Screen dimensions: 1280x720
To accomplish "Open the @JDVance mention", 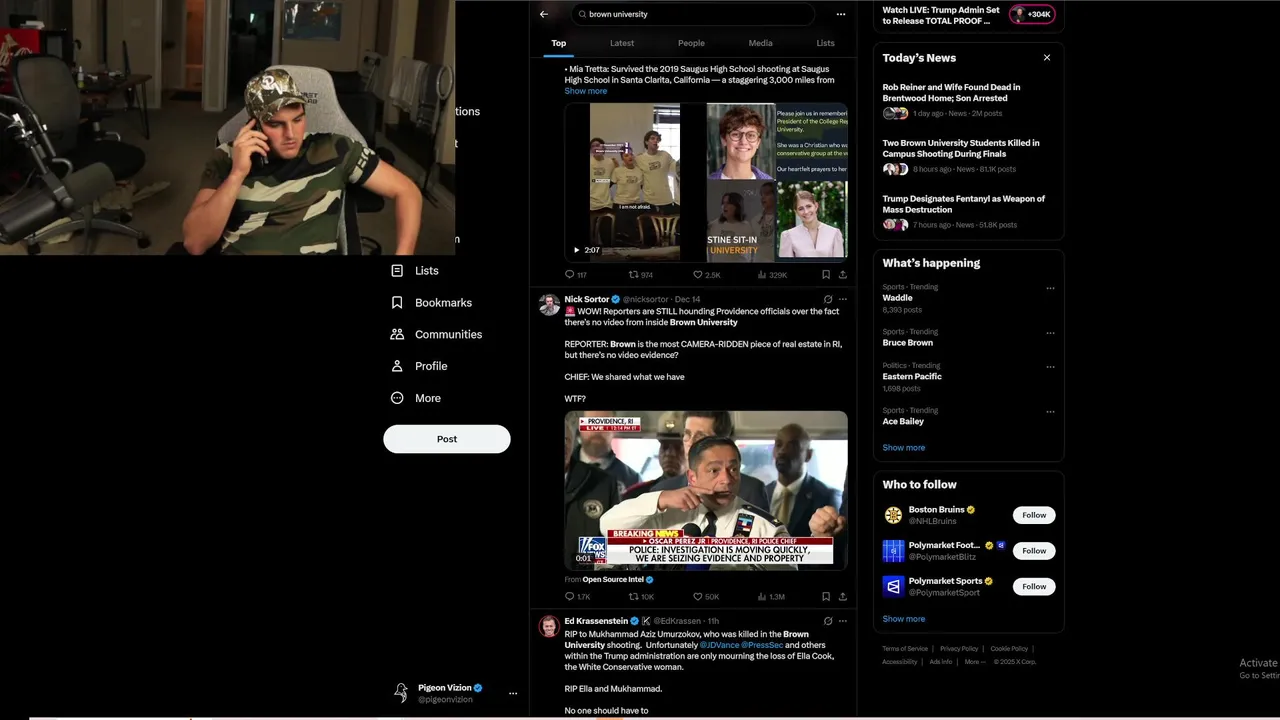I will point(719,645).
